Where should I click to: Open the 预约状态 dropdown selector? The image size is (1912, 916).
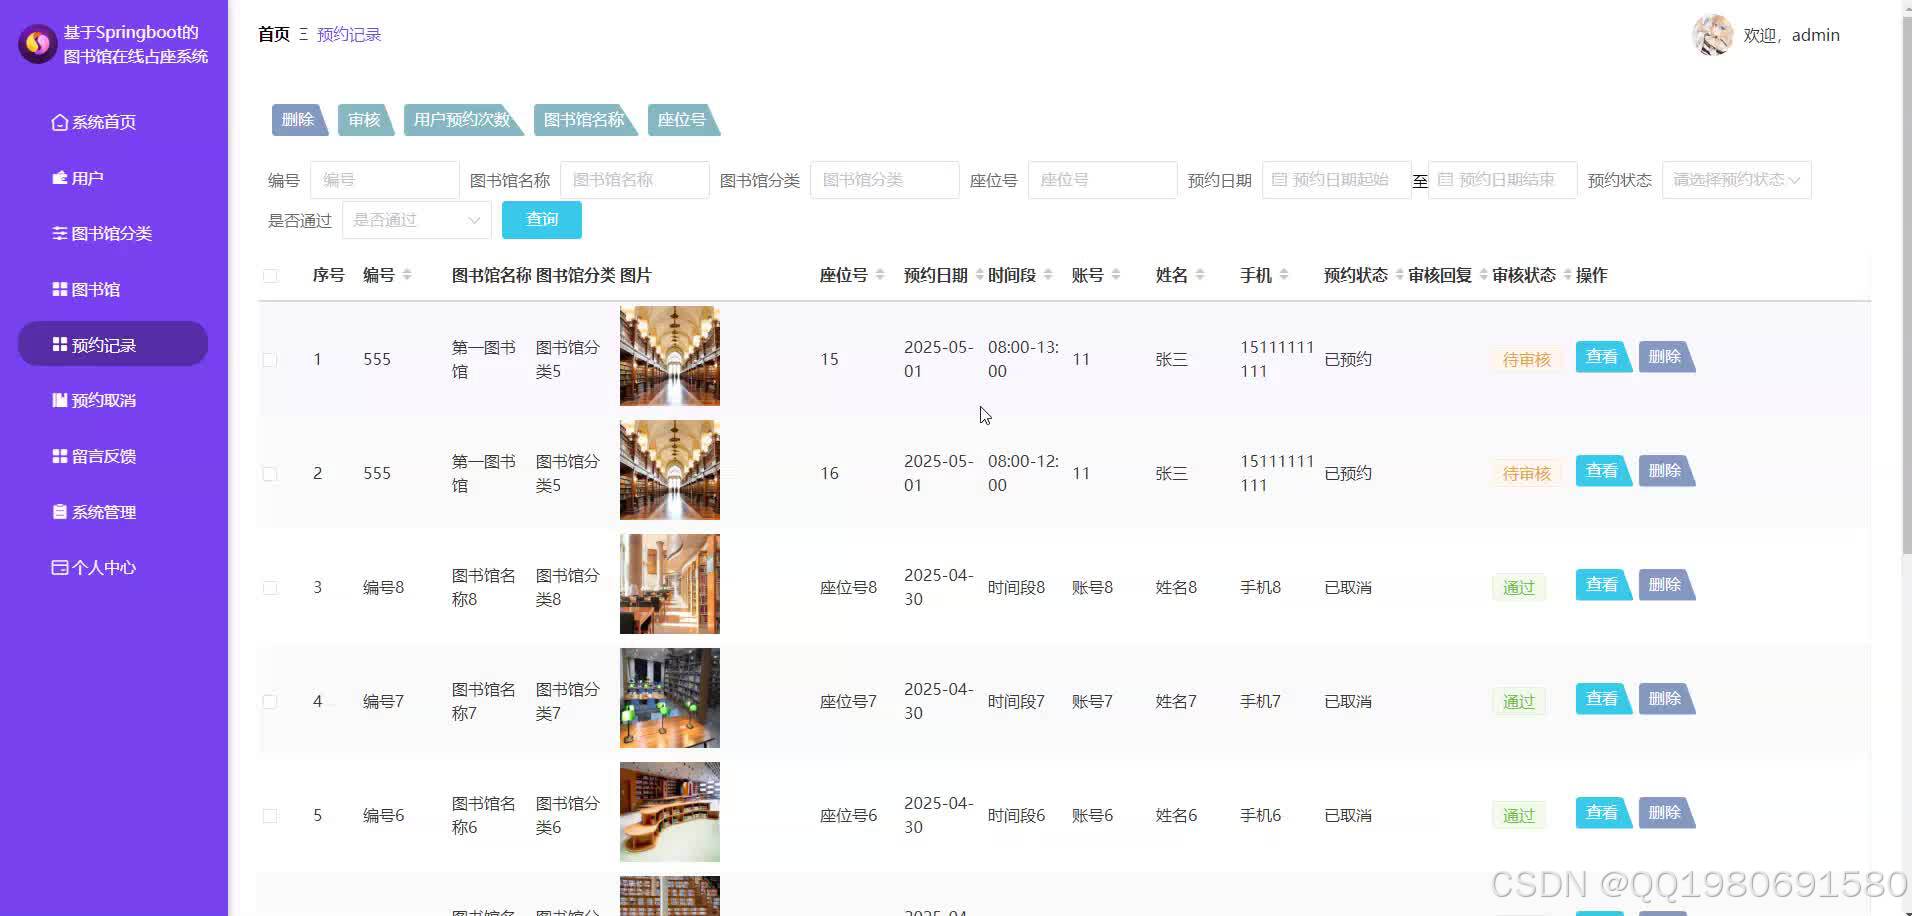point(1736,179)
